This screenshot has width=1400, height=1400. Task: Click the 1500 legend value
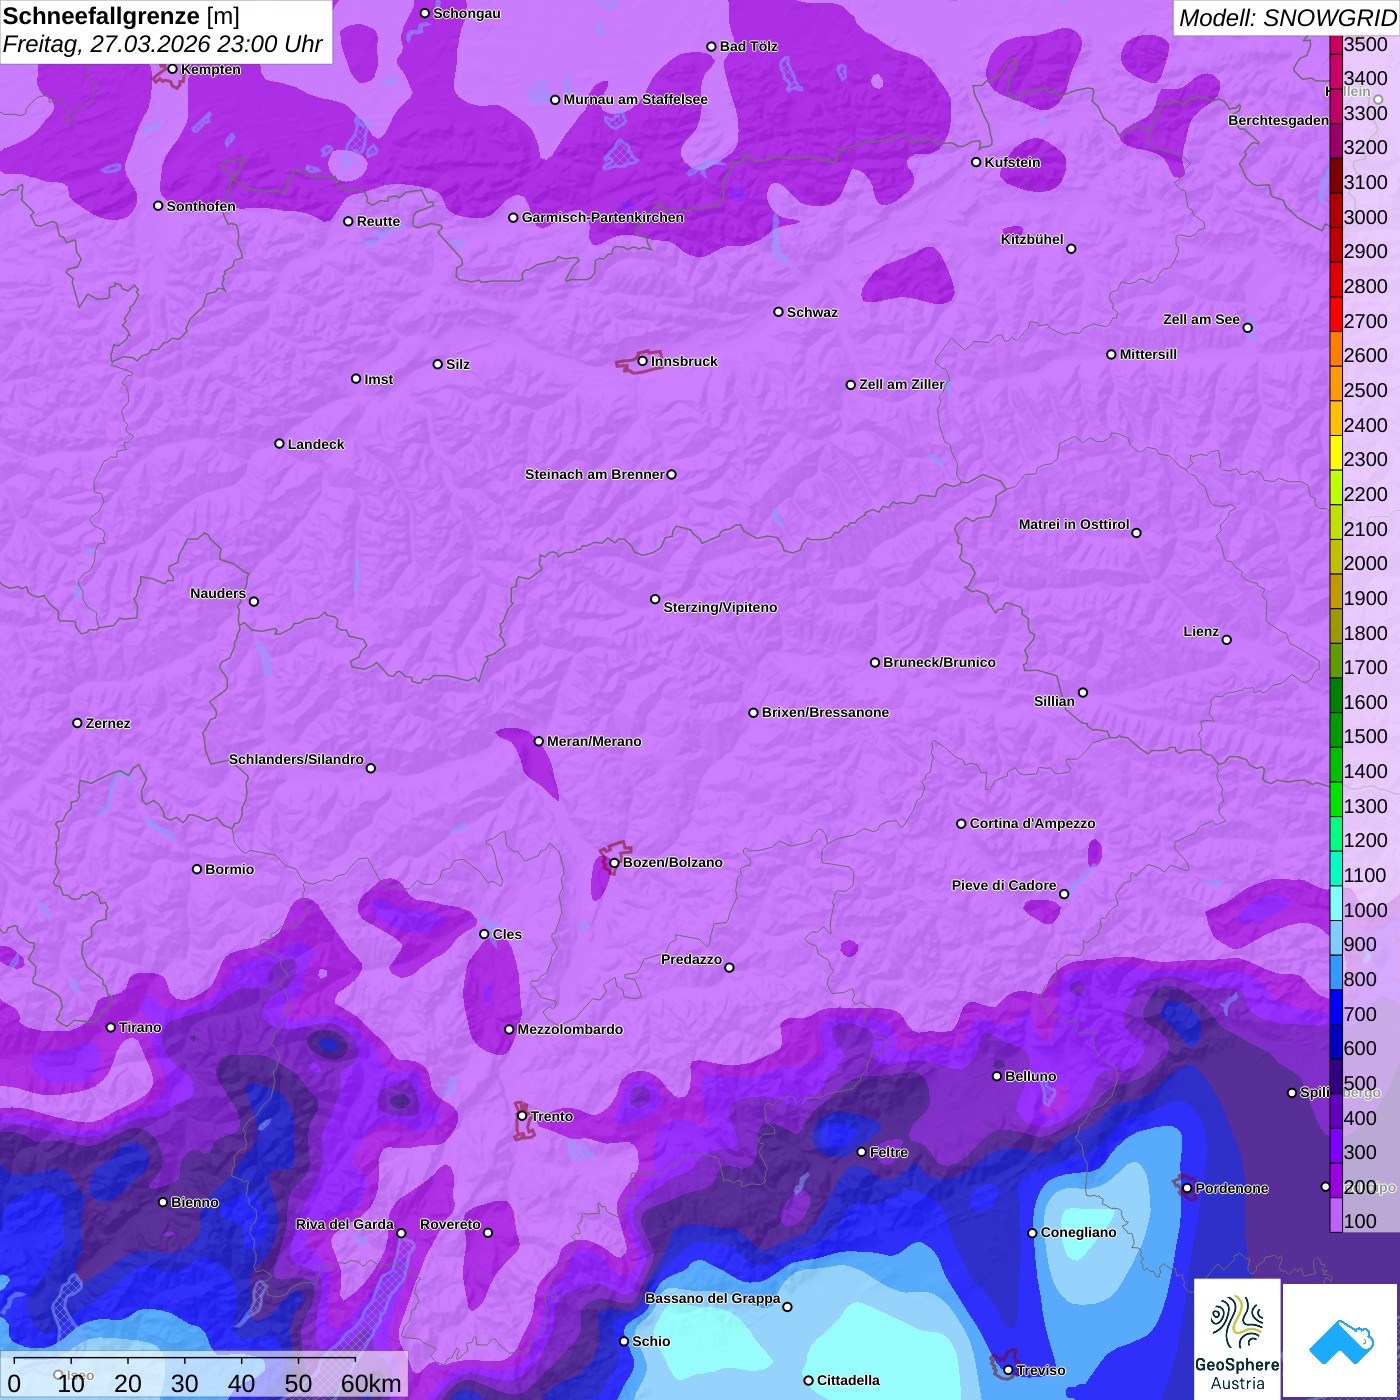[x=1366, y=736]
